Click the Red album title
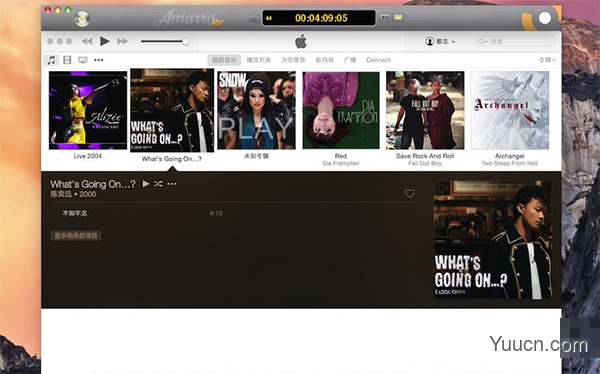600x374 pixels. (341, 156)
